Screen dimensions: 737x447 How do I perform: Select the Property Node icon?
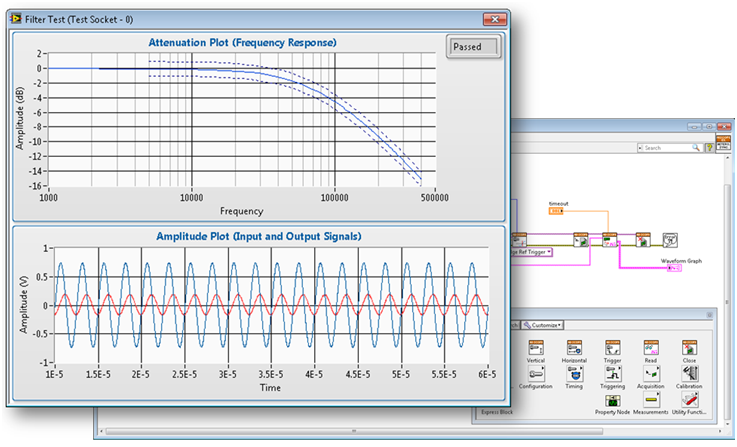click(x=613, y=400)
